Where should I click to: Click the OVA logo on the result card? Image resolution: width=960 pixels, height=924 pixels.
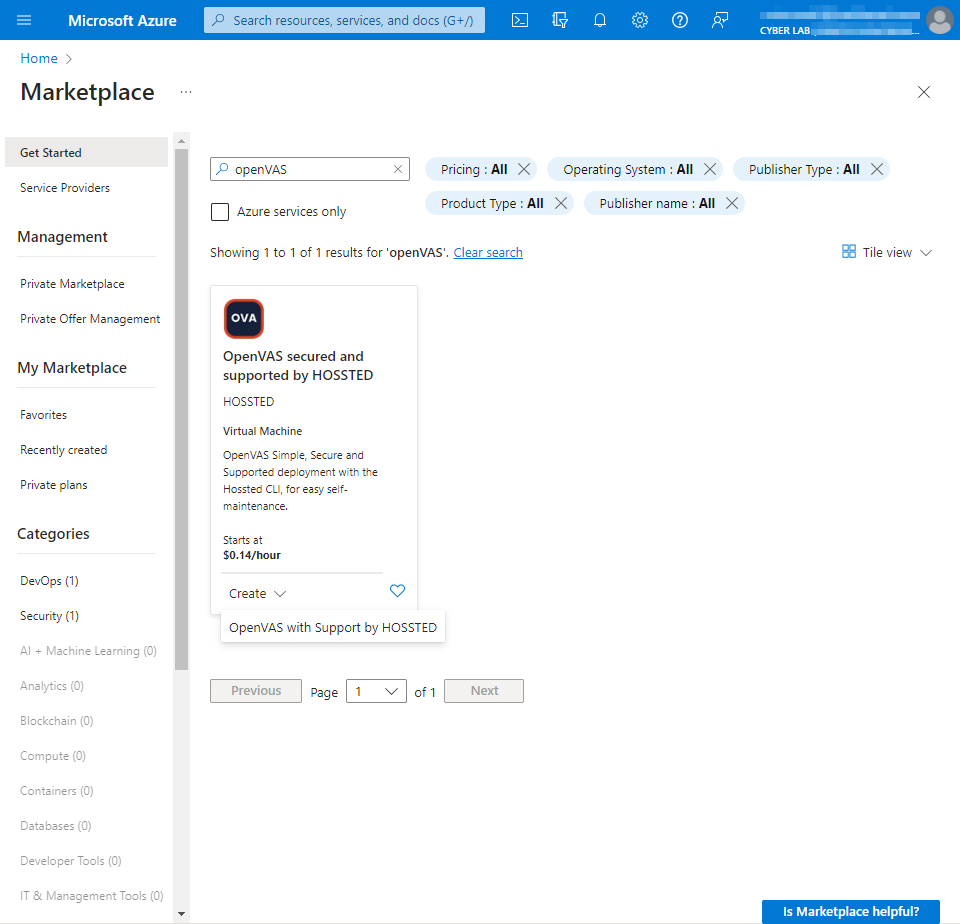(244, 318)
